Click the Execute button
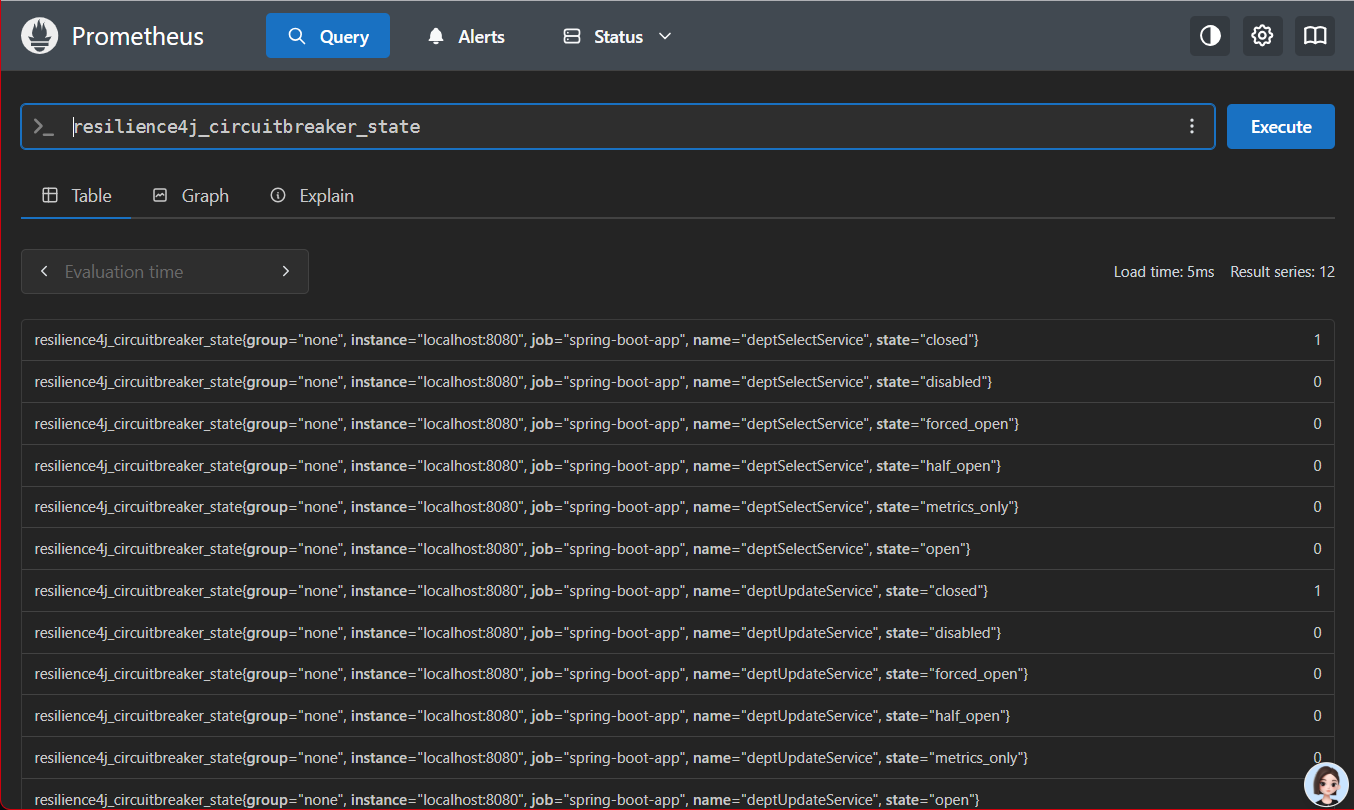 [x=1281, y=126]
